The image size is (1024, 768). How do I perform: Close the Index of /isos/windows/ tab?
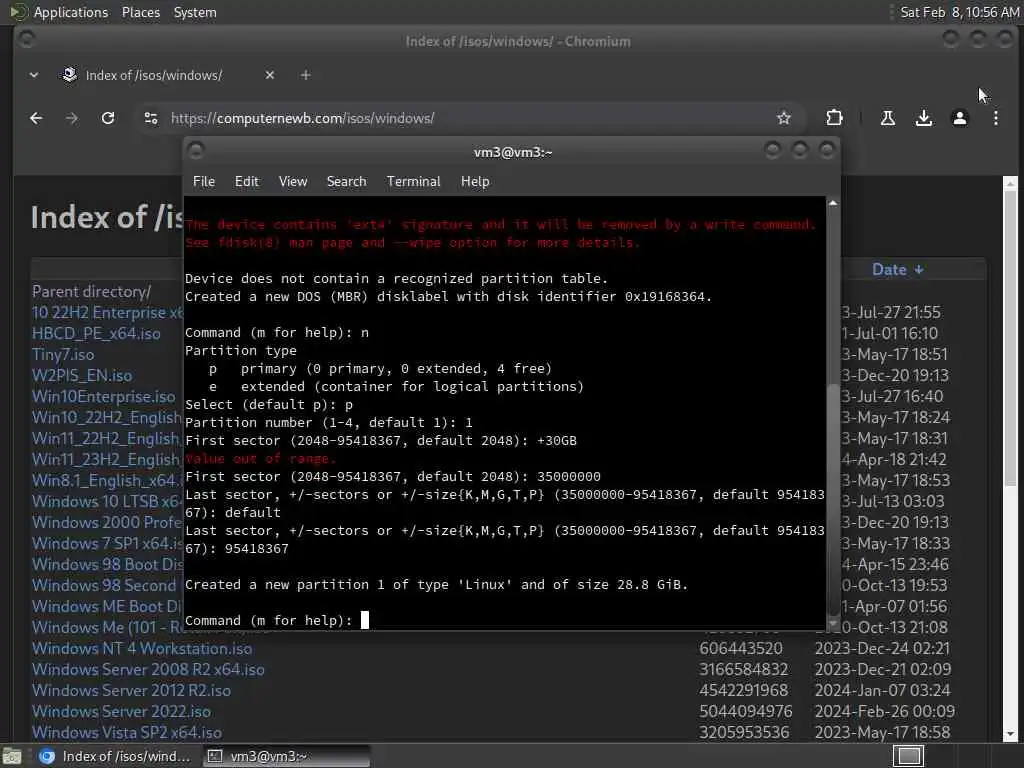270,75
